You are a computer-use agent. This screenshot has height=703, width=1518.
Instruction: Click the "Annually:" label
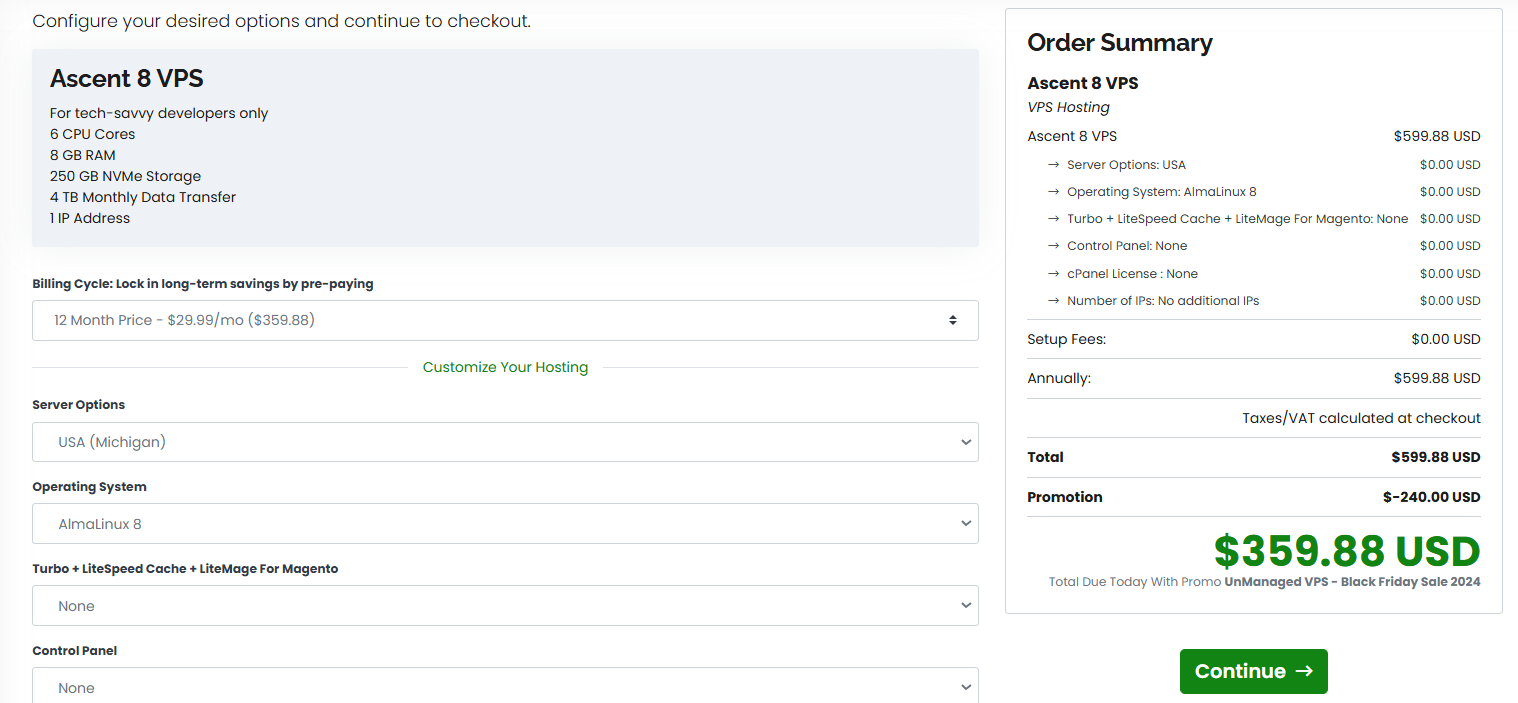1059,379
